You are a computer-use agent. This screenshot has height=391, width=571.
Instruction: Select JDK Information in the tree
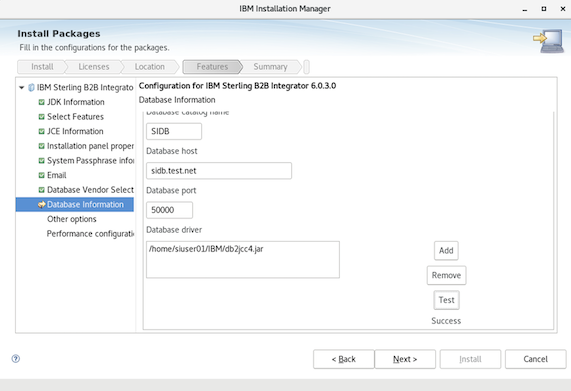(x=76, y=102)
